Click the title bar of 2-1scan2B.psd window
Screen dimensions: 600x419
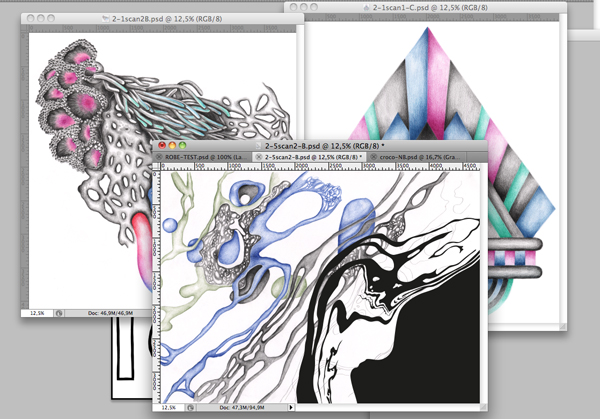(x=162, y=18)
